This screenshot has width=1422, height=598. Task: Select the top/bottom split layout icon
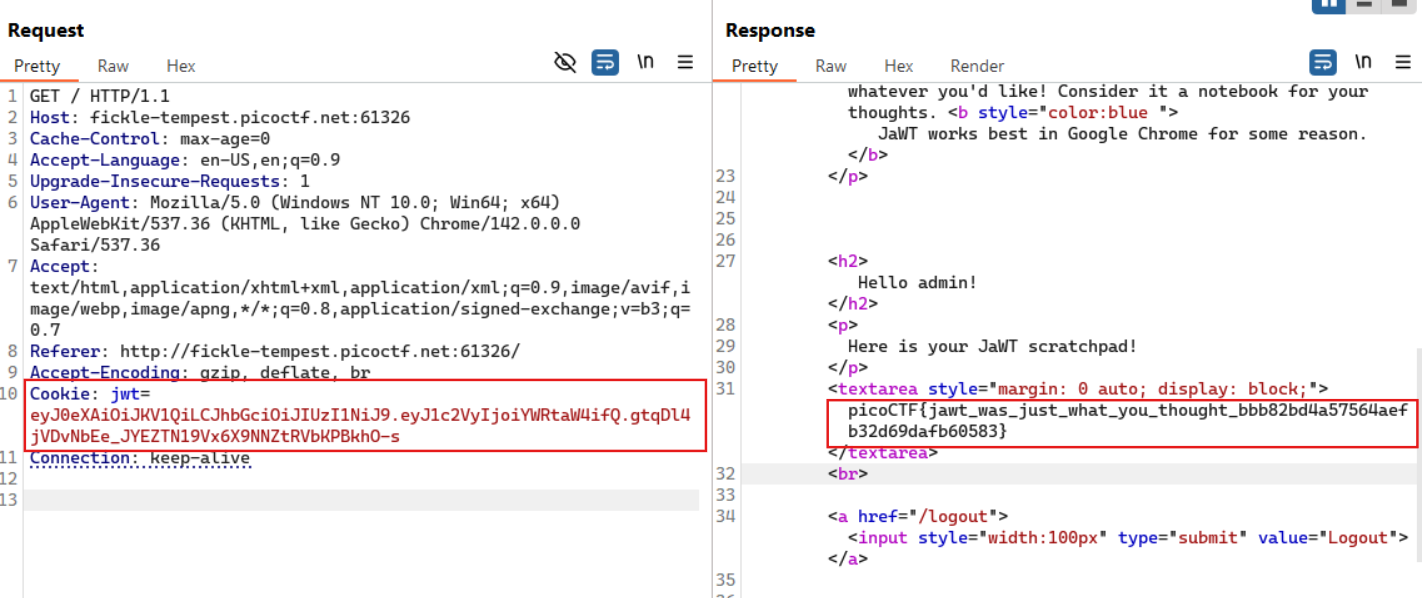[x=1362, y=4]
